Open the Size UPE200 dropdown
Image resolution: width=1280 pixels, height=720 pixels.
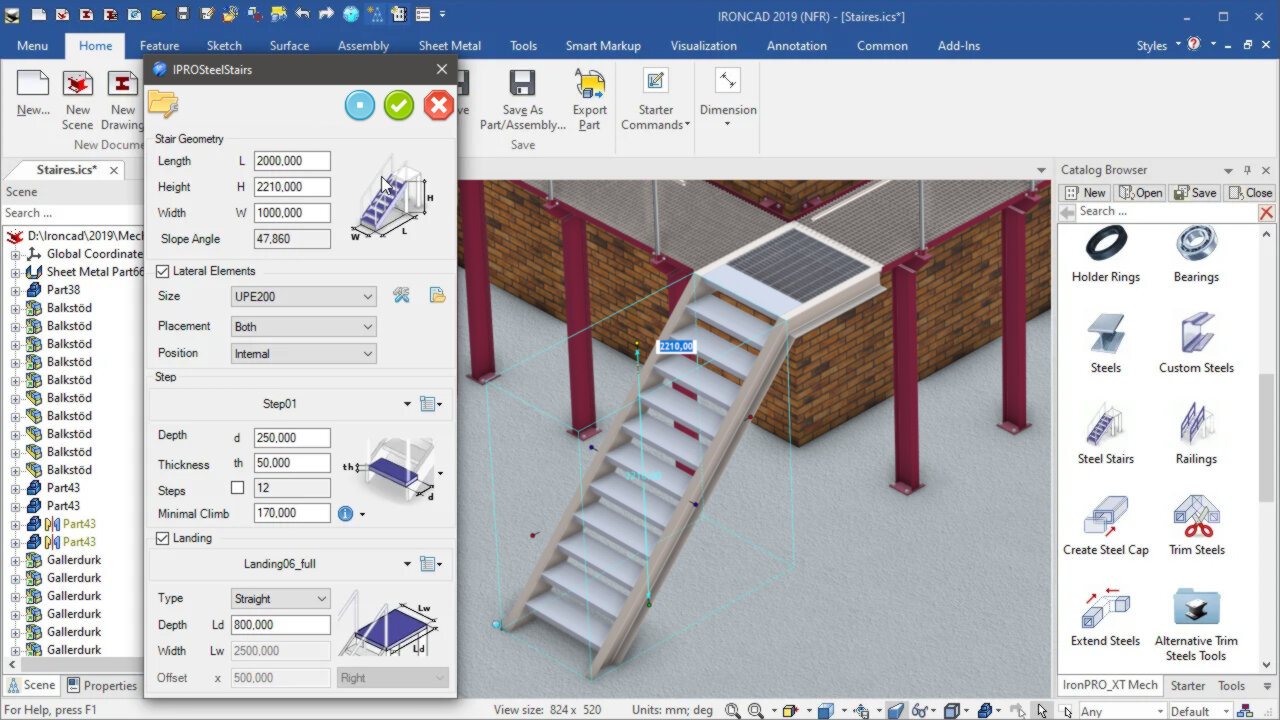click(x=303, y=296)
